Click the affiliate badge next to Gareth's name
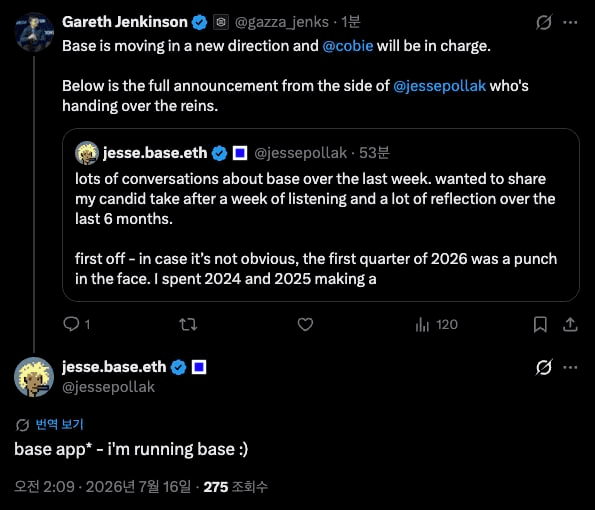The width and height of the screenshot is (595, 510). pyautogui.click(x=221, y=22)
